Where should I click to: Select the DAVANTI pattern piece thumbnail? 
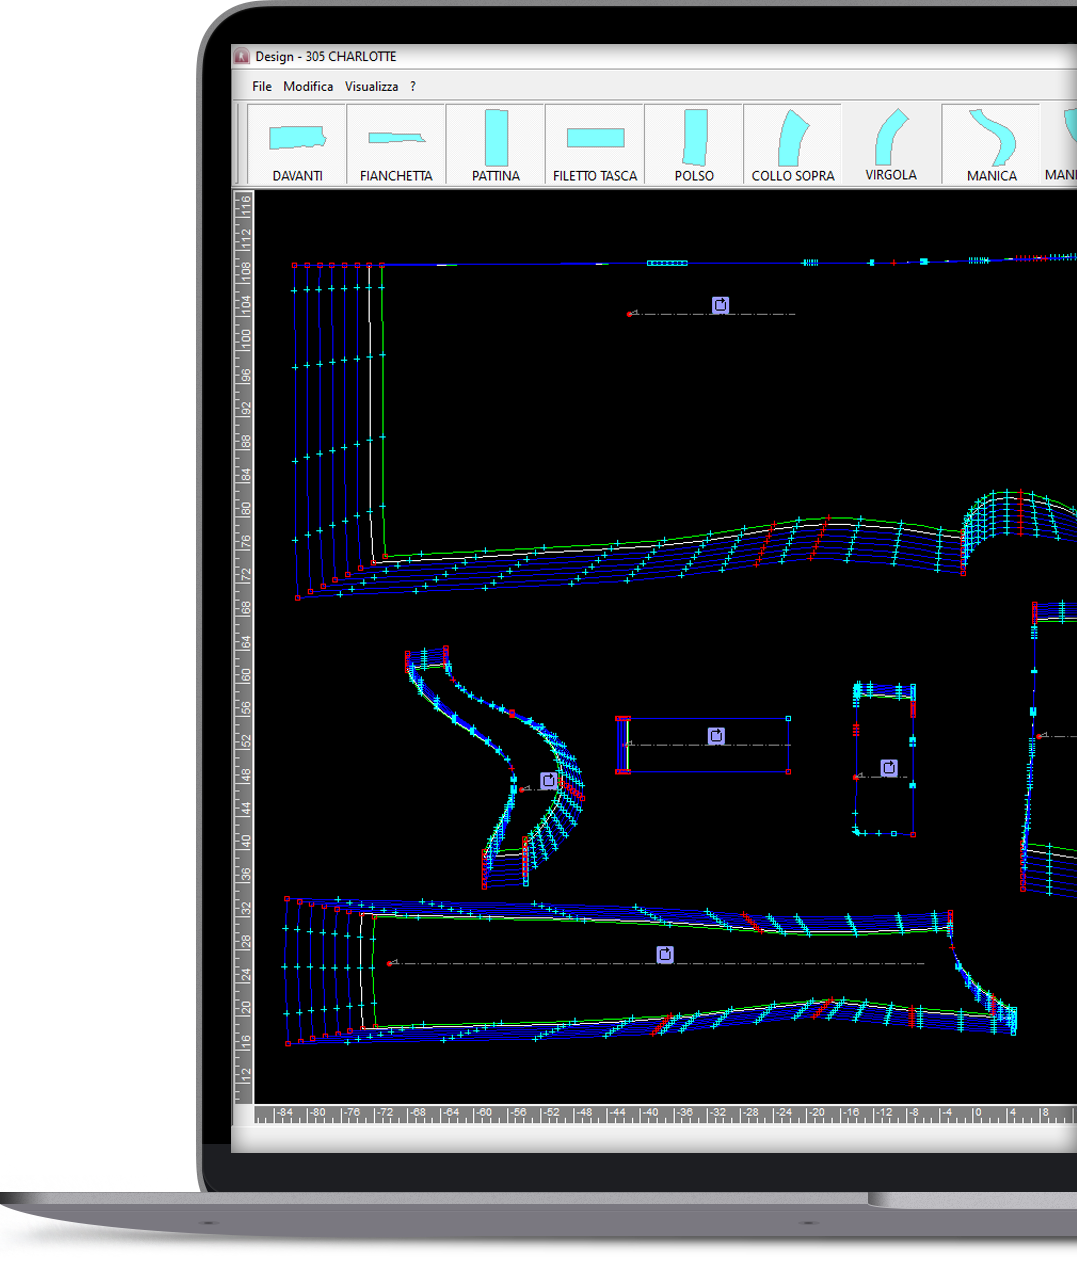297,145
